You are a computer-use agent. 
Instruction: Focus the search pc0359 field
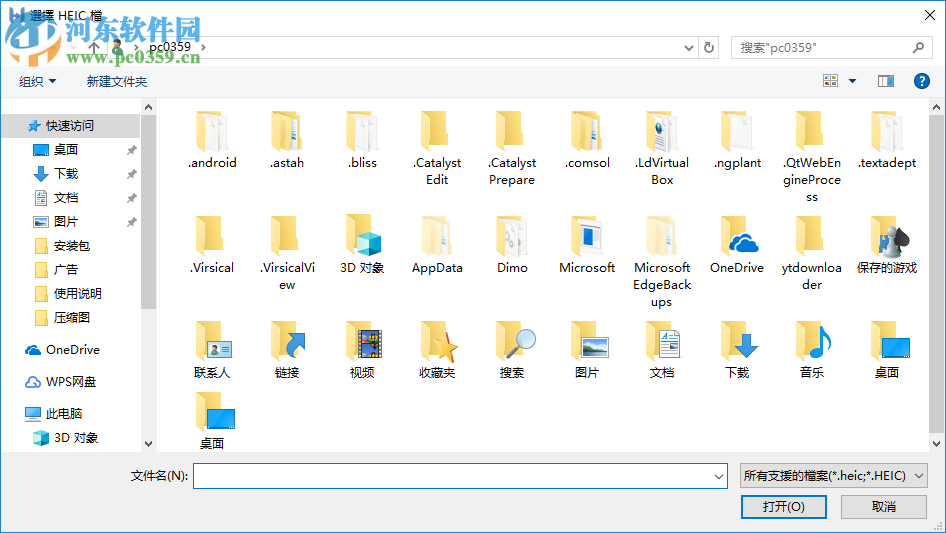pos(831,48)
